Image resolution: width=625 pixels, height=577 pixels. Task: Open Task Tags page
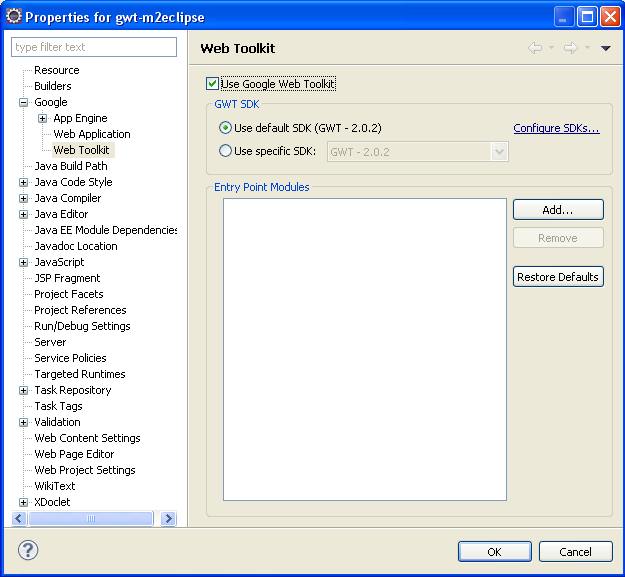click(x=58, y=406)
